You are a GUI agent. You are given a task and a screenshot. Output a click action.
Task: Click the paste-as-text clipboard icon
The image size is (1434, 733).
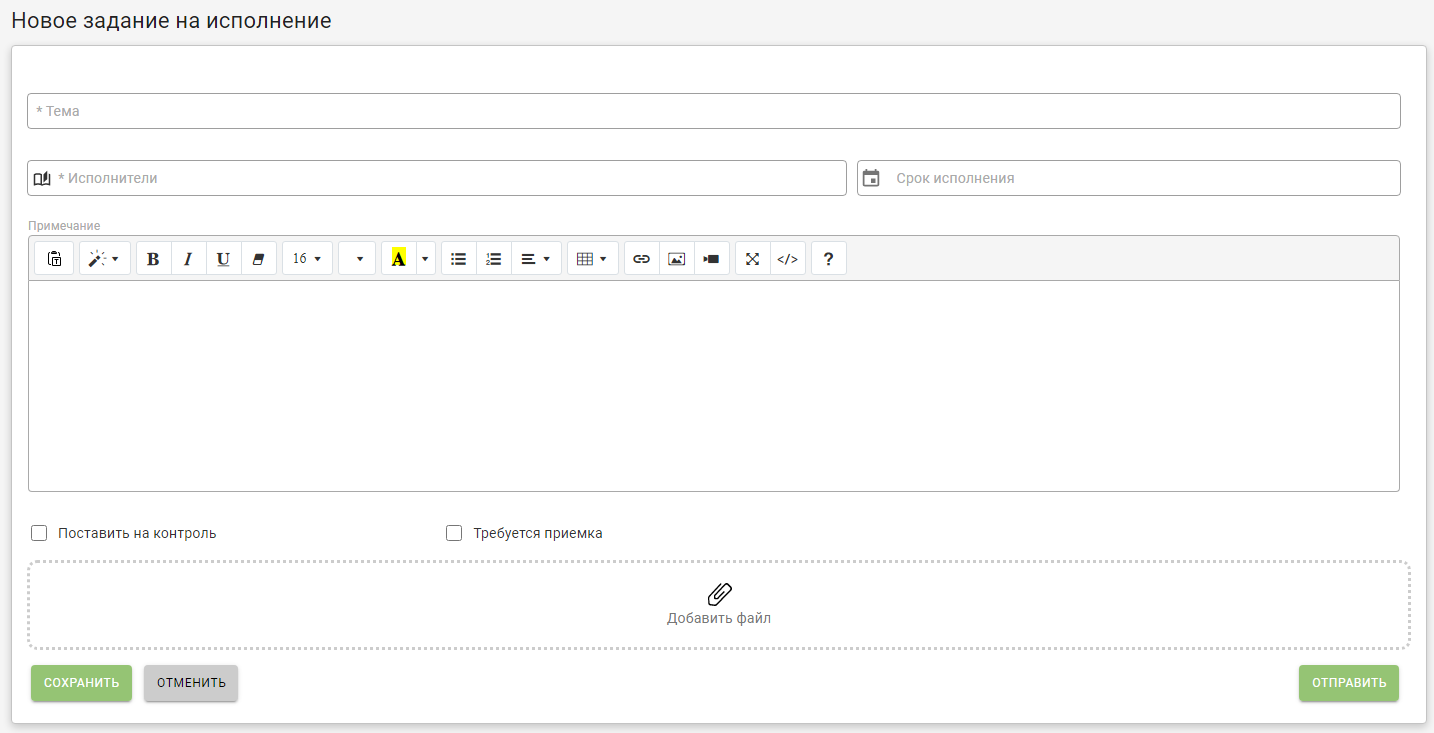pos(54,258)
